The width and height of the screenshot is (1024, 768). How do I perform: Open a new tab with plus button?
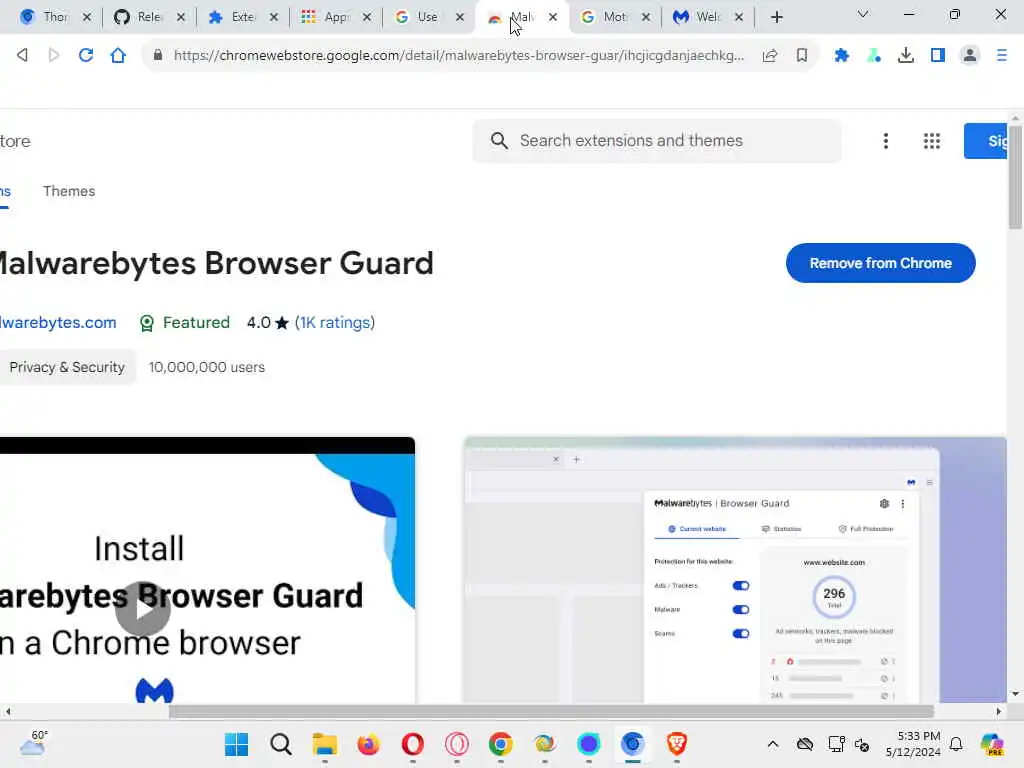pyautogui.click(x=776, y=17)
